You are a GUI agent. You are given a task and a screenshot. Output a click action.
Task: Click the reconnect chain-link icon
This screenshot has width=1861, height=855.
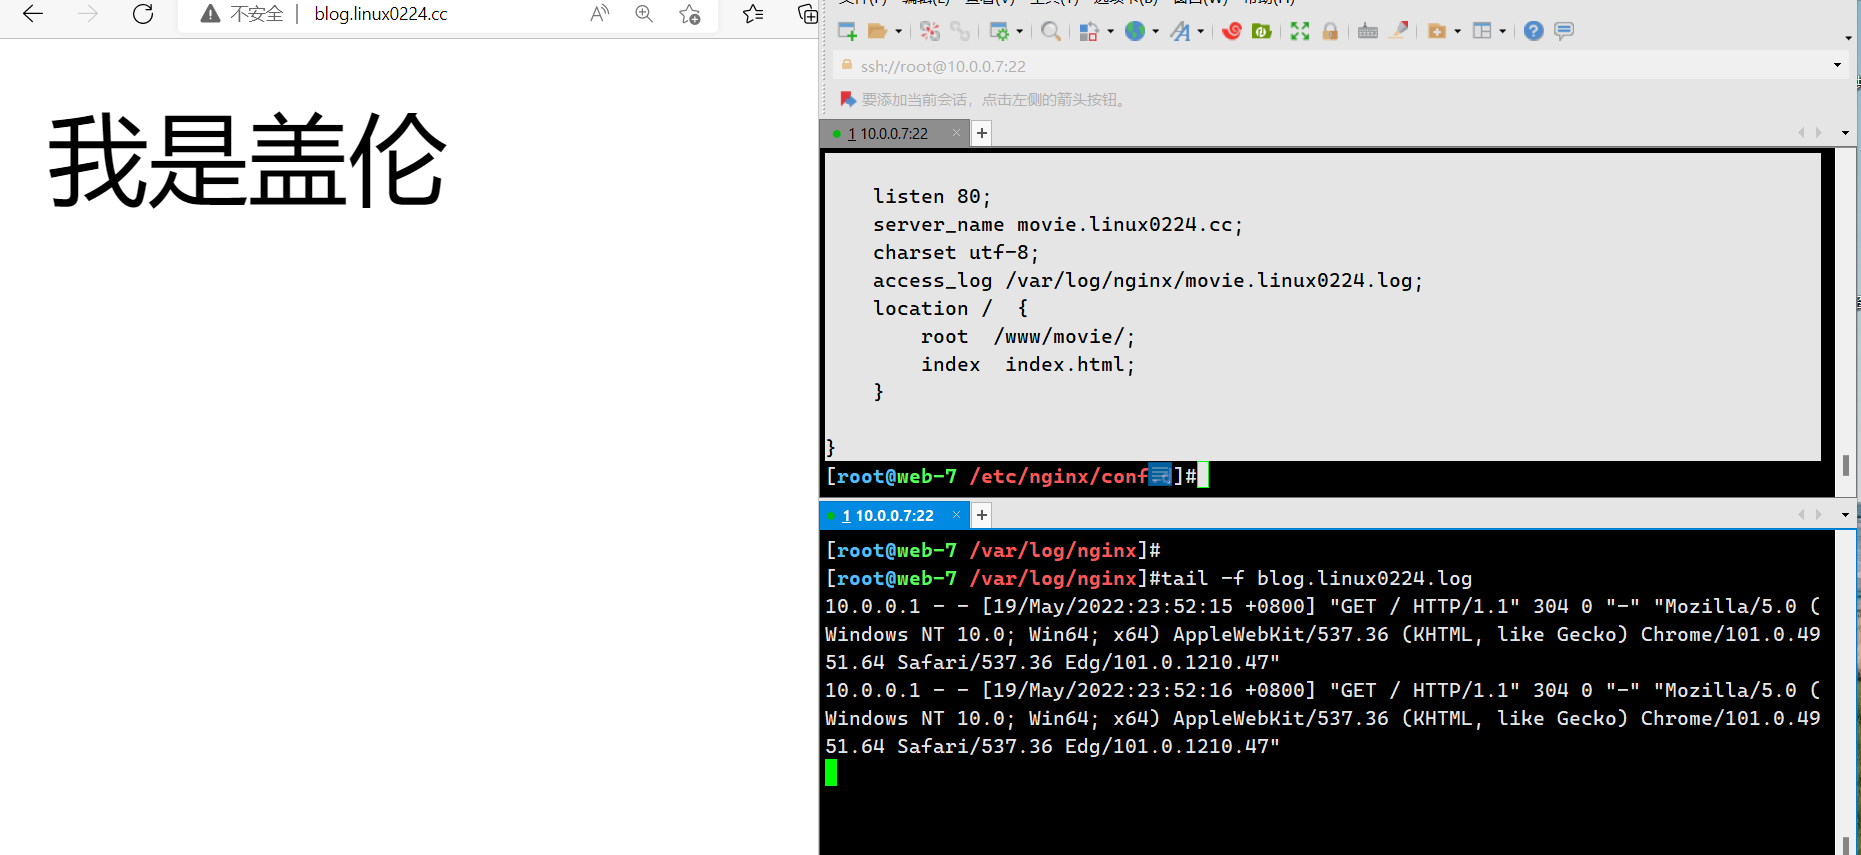click(960, 31)
